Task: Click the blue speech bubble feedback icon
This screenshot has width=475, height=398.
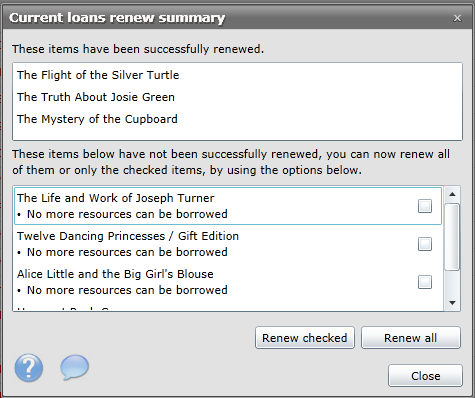Action: click(74, 367)
